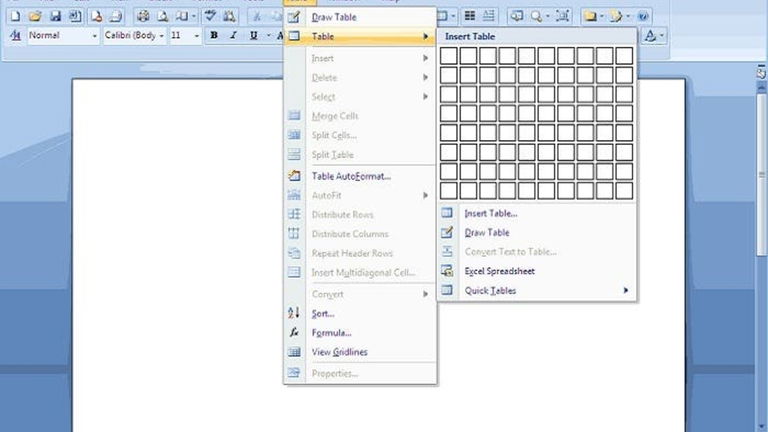Click the Help question mark icon
This screenshot has height=432, width=768.
(643, 16)
